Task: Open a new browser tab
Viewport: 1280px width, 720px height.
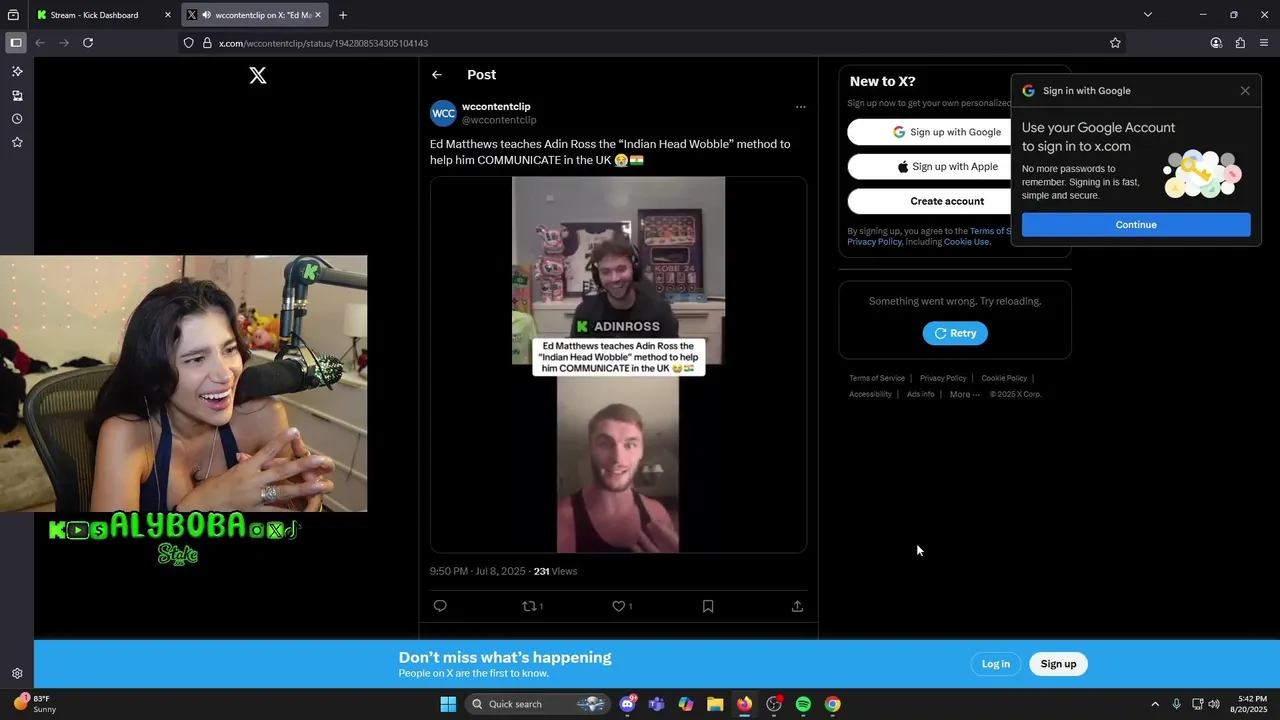Action: tap(343, 15)
